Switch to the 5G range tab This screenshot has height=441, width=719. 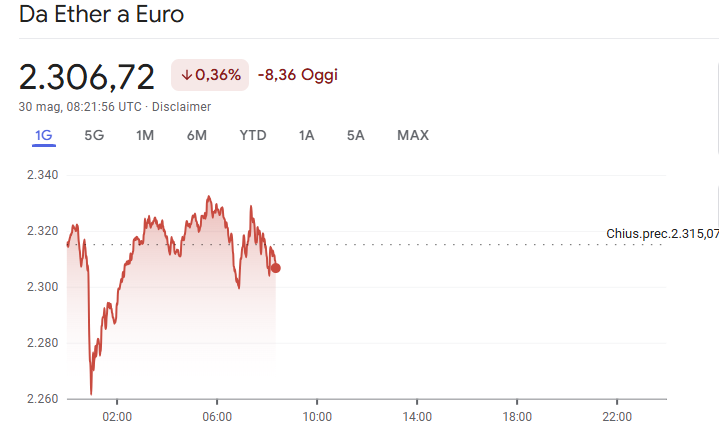pyautogui.click(x=94, y=135)
